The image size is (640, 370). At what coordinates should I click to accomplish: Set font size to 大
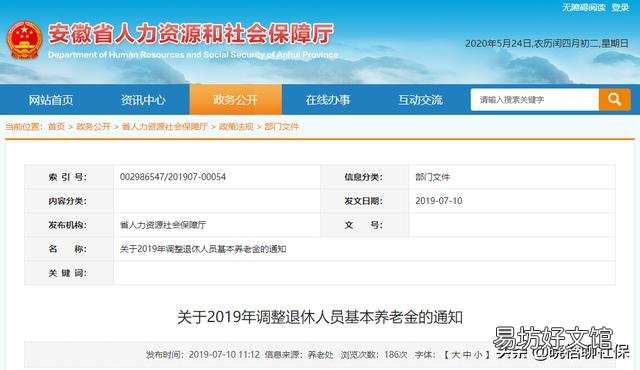(x=456, y=354)
